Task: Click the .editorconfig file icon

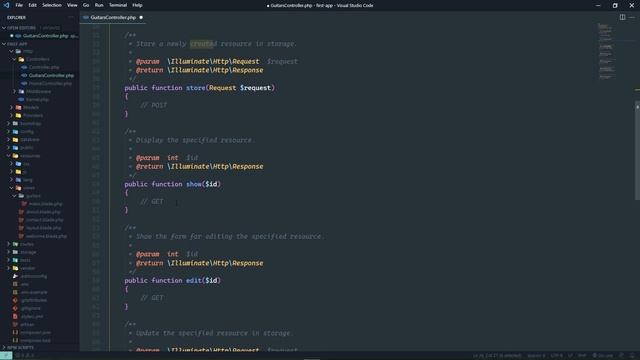Action: pos(16,276)
